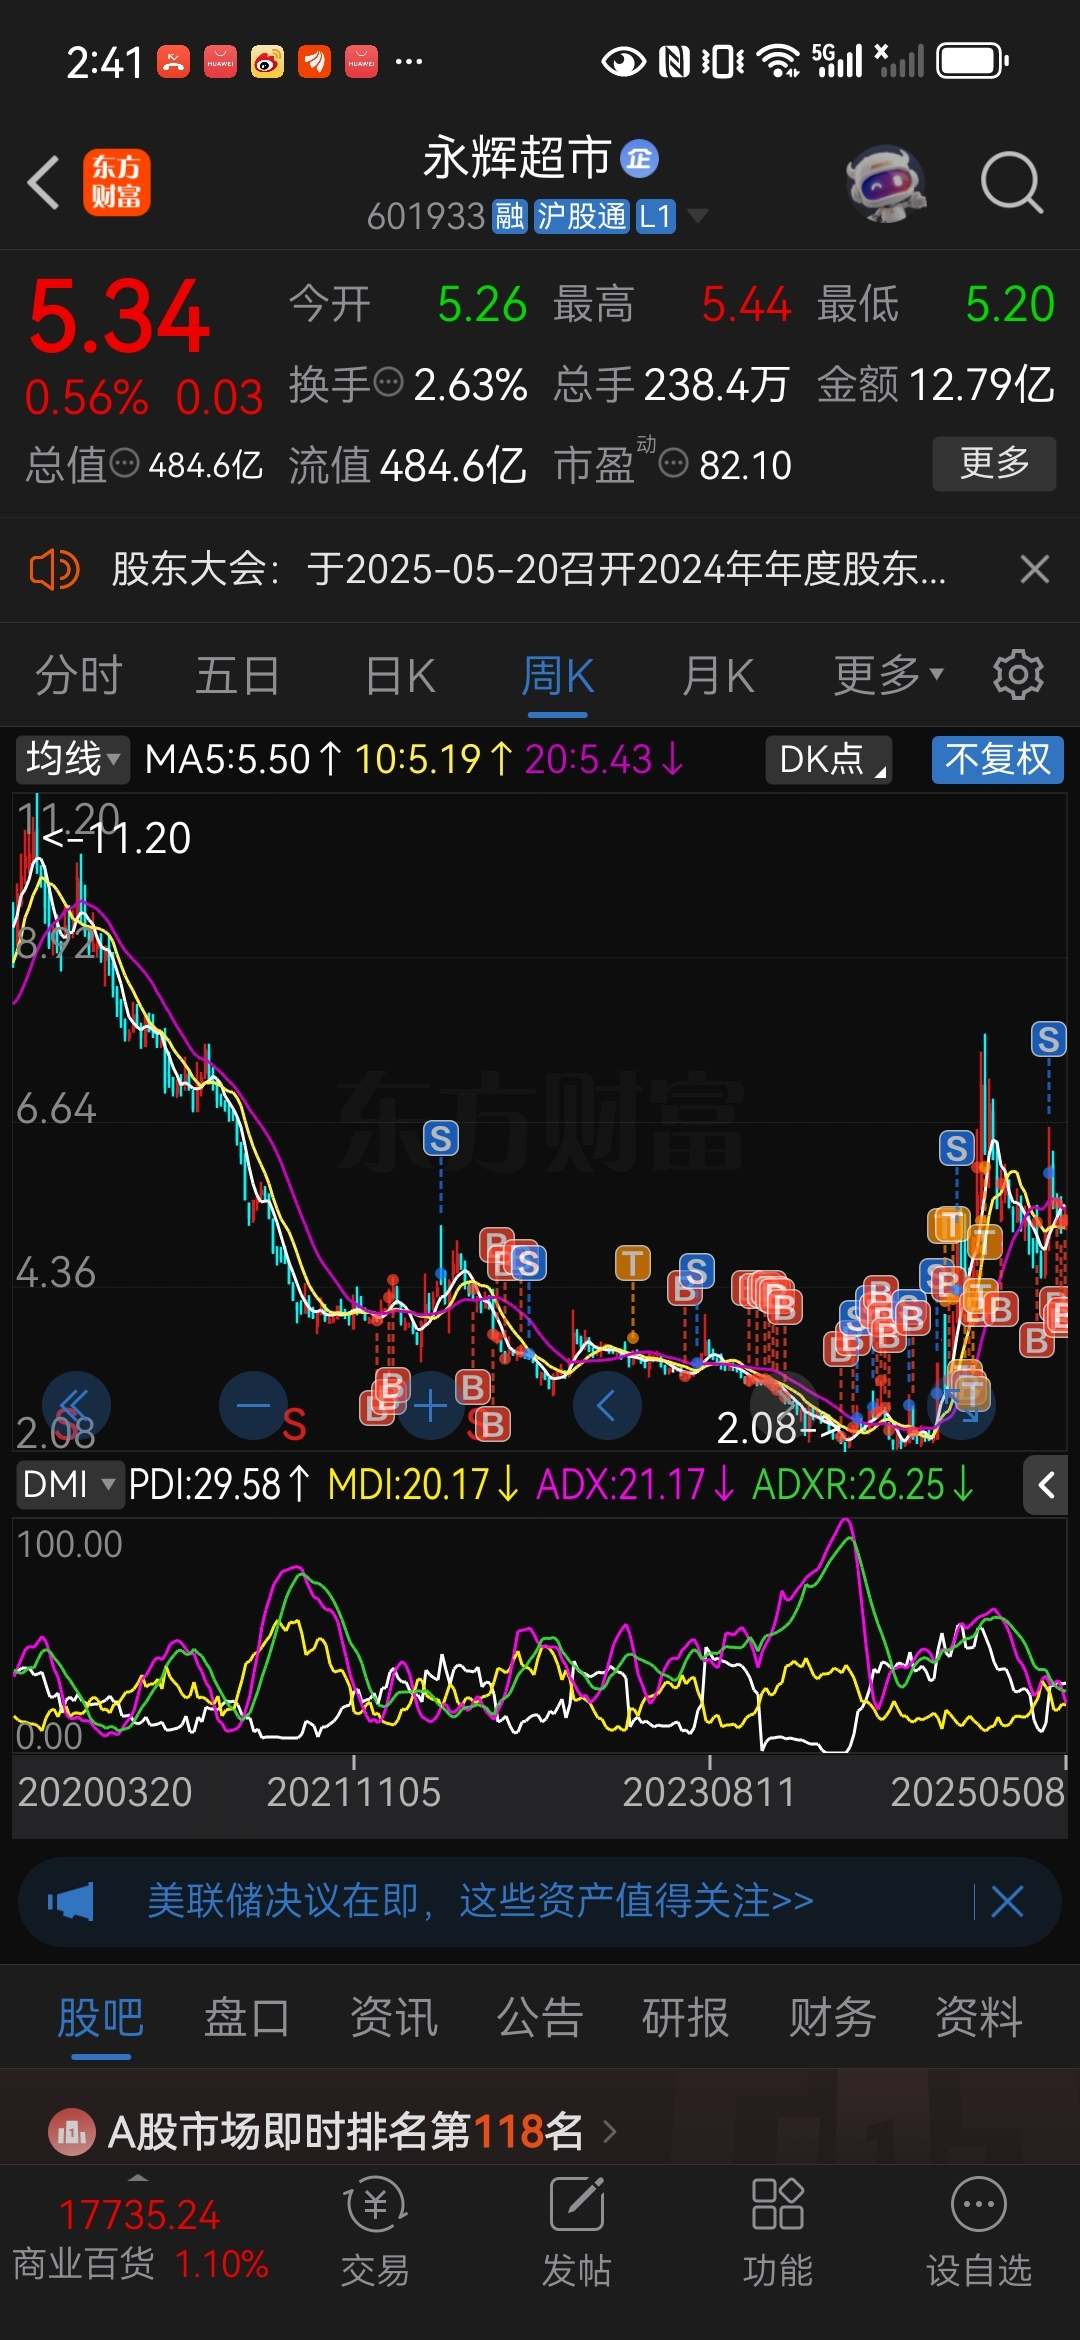Tap the L1 quote level tag

click(655, 216)
